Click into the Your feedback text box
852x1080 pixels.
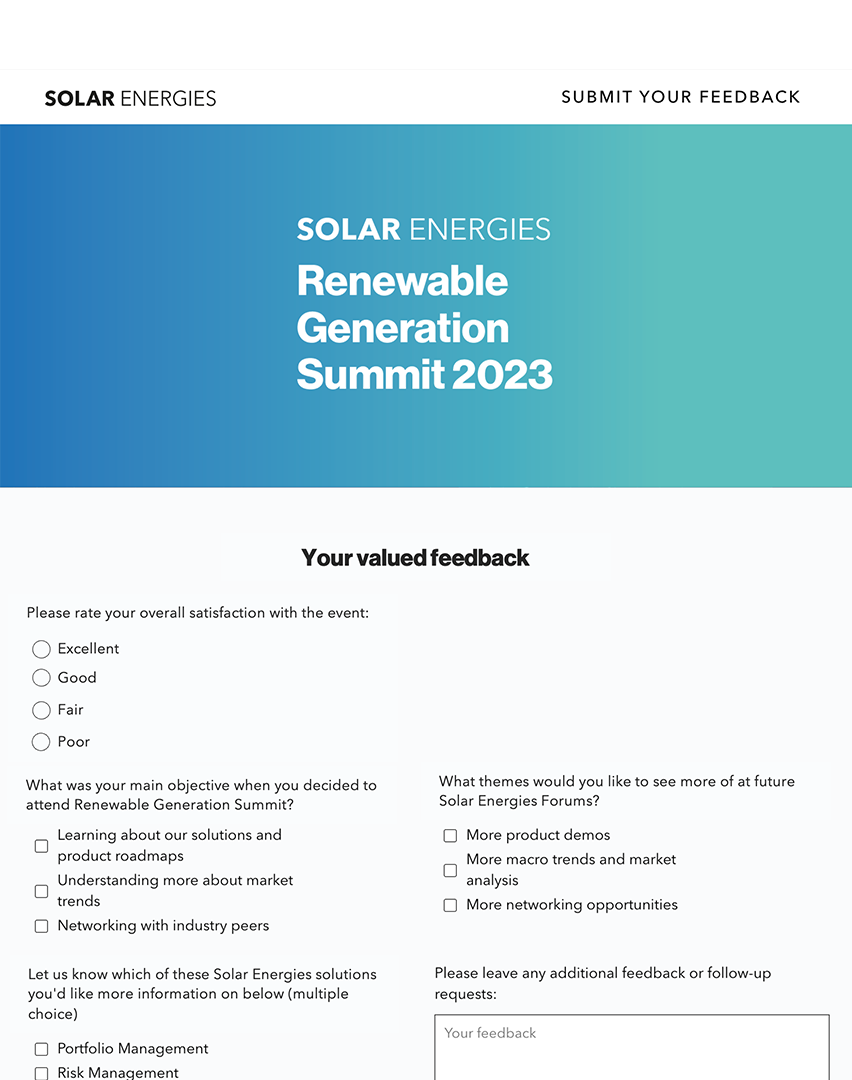(x=631, y=1050)
